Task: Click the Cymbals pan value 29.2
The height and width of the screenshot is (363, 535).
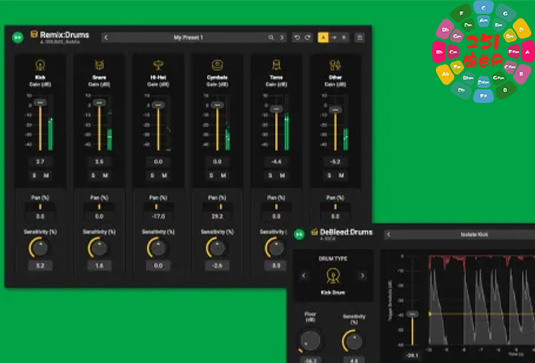Action: (x=217, y=216)
